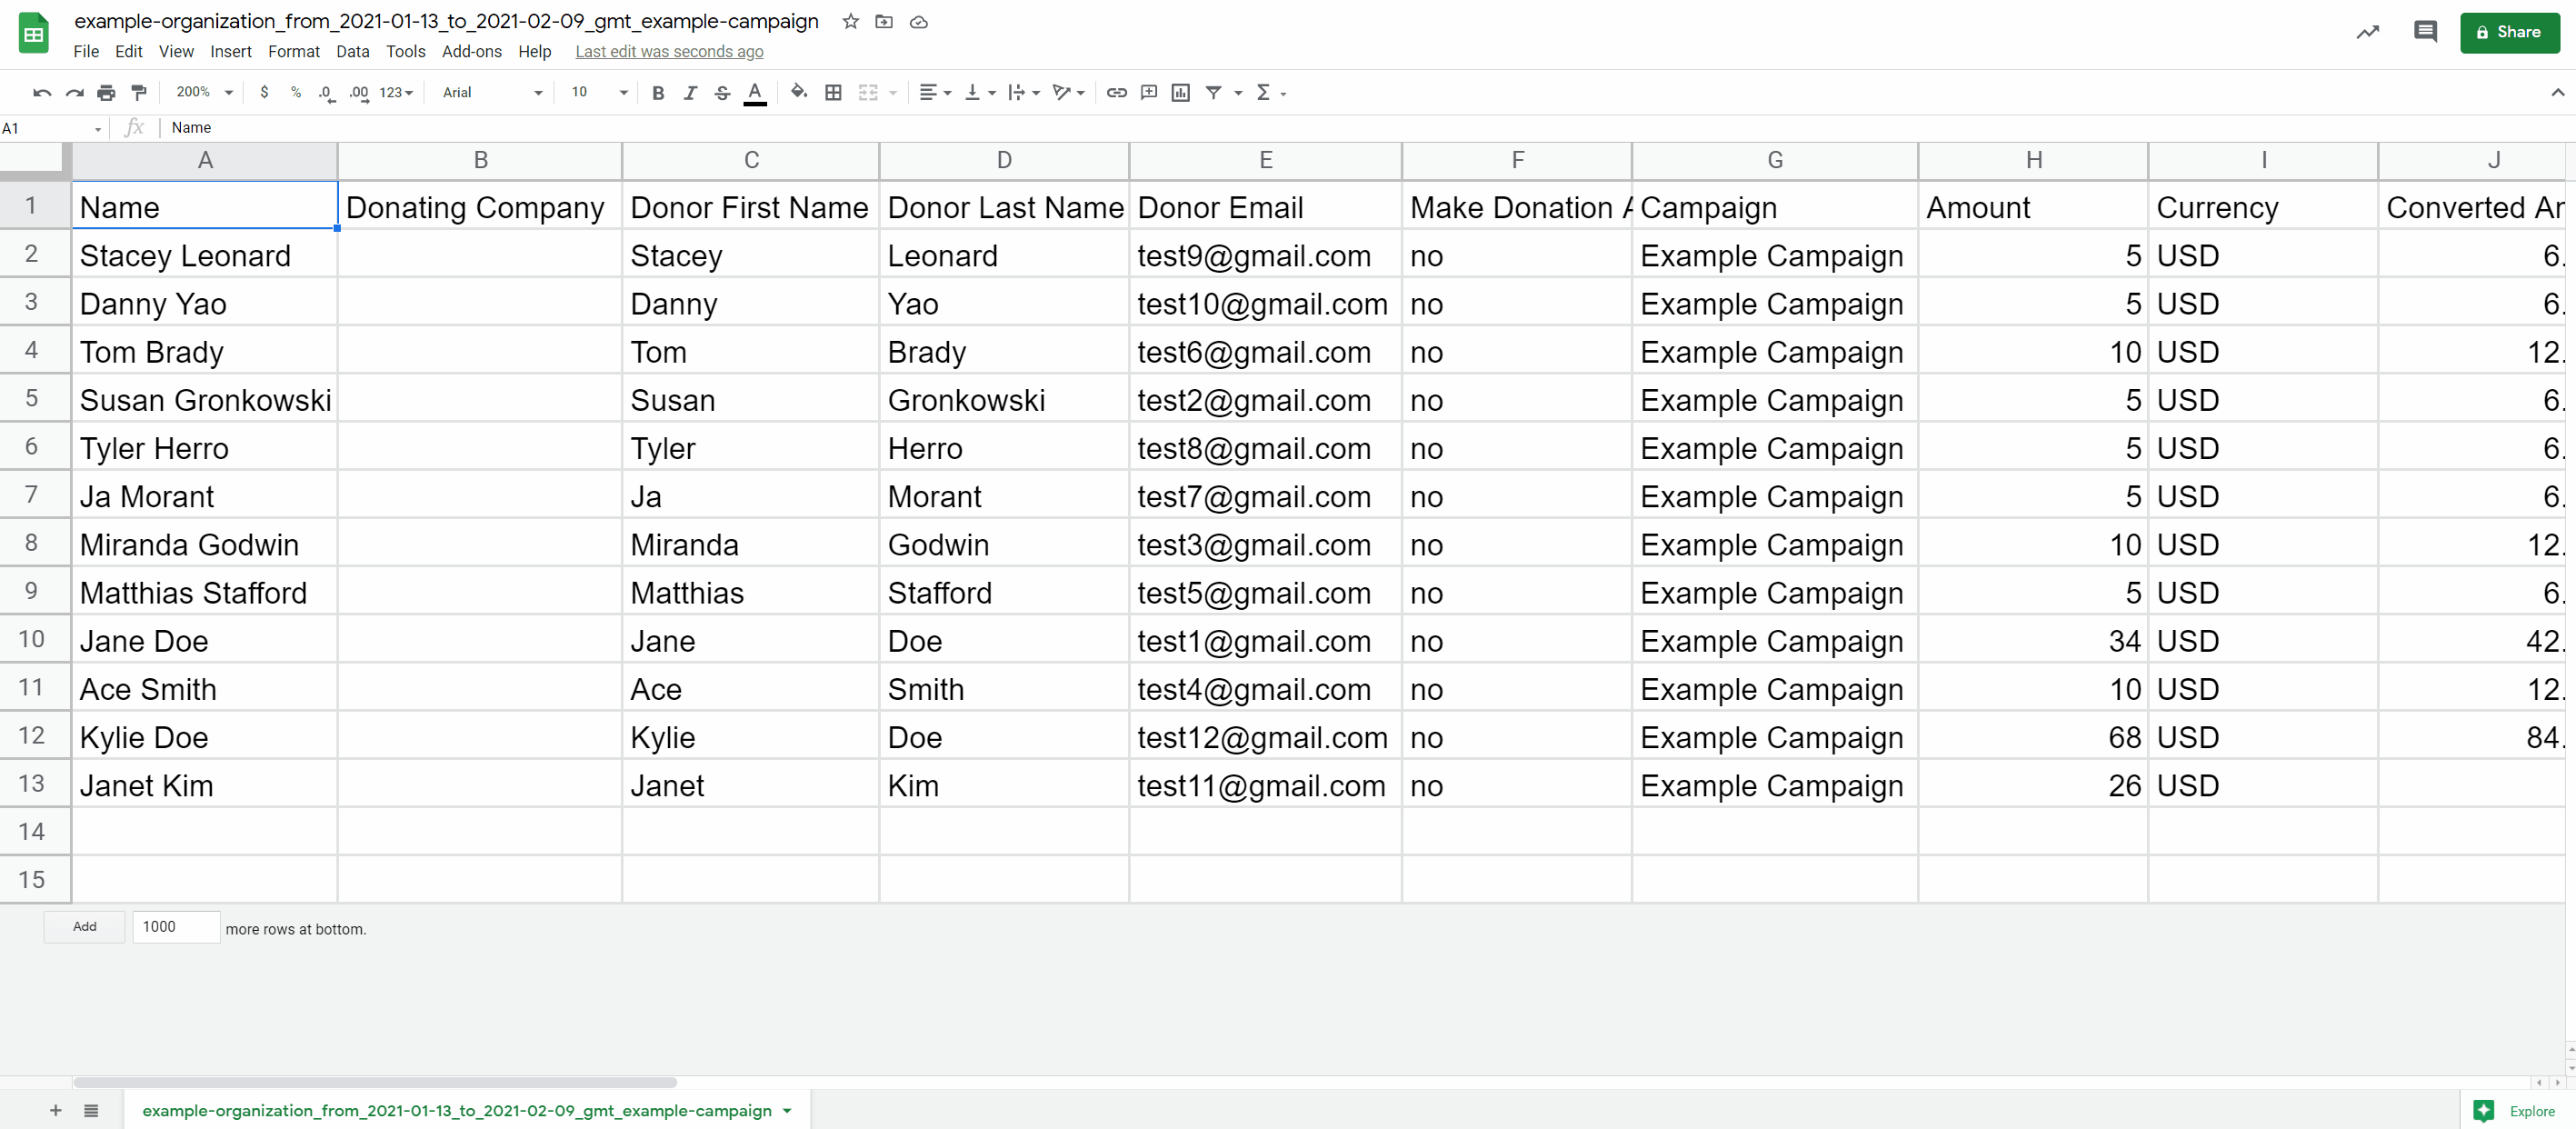Open comment history icon
Image resolution: width=2576 pixels, height=1129 pixels.
(2424, 32)
